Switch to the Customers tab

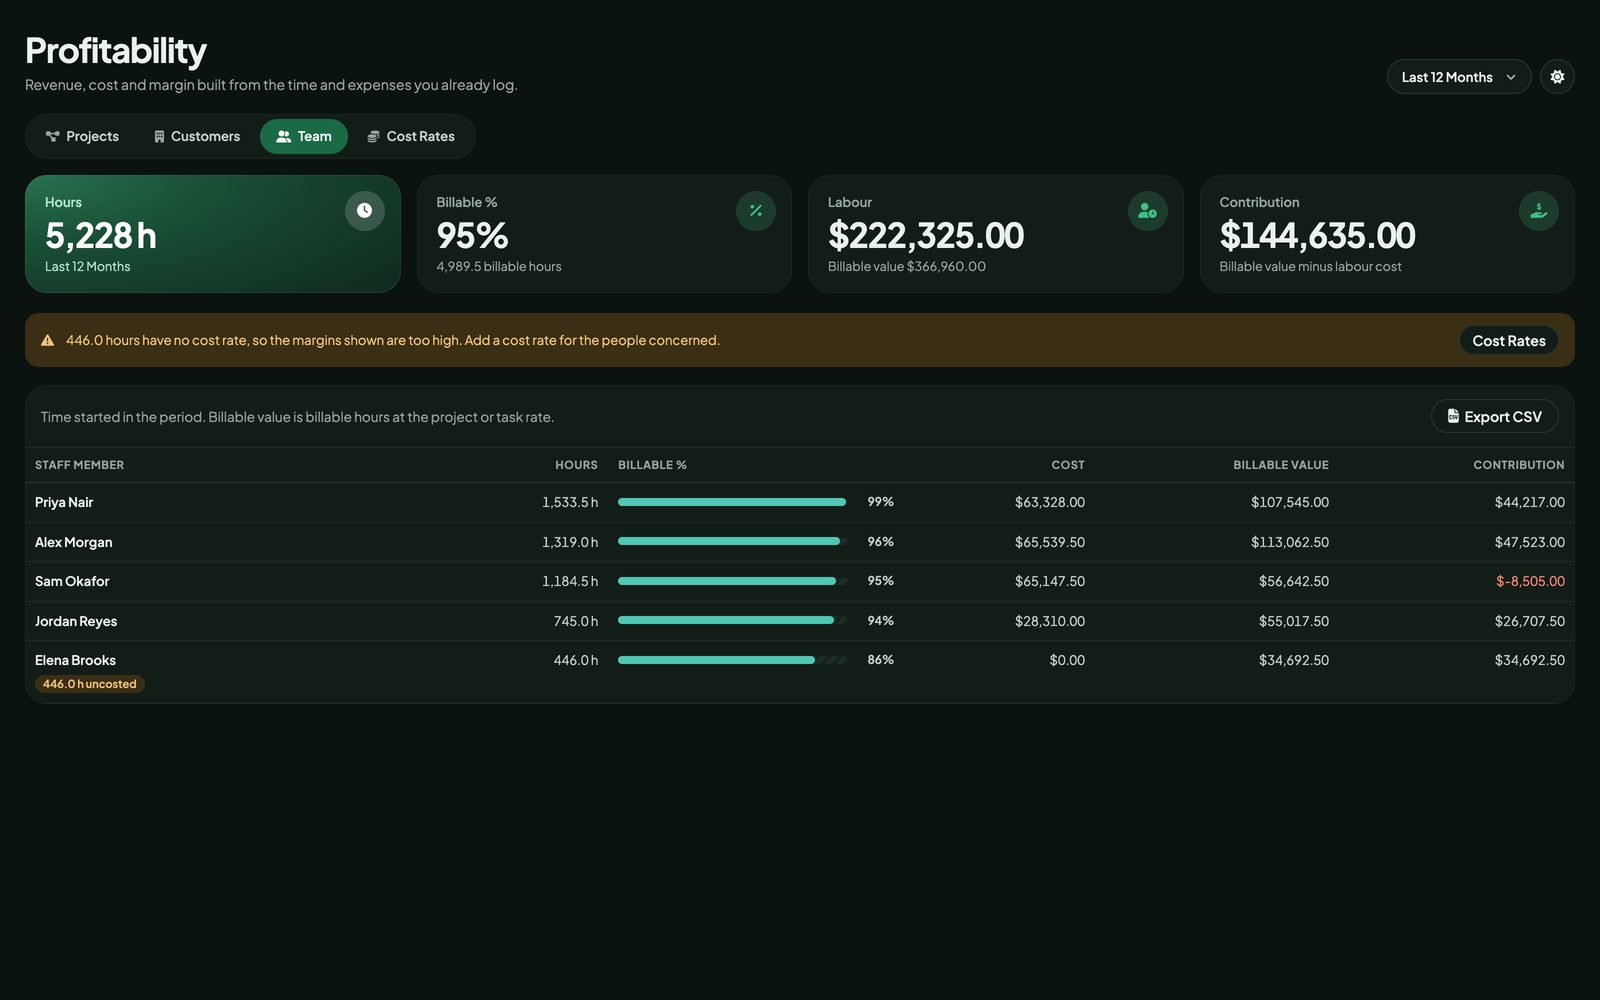[197, 137]
